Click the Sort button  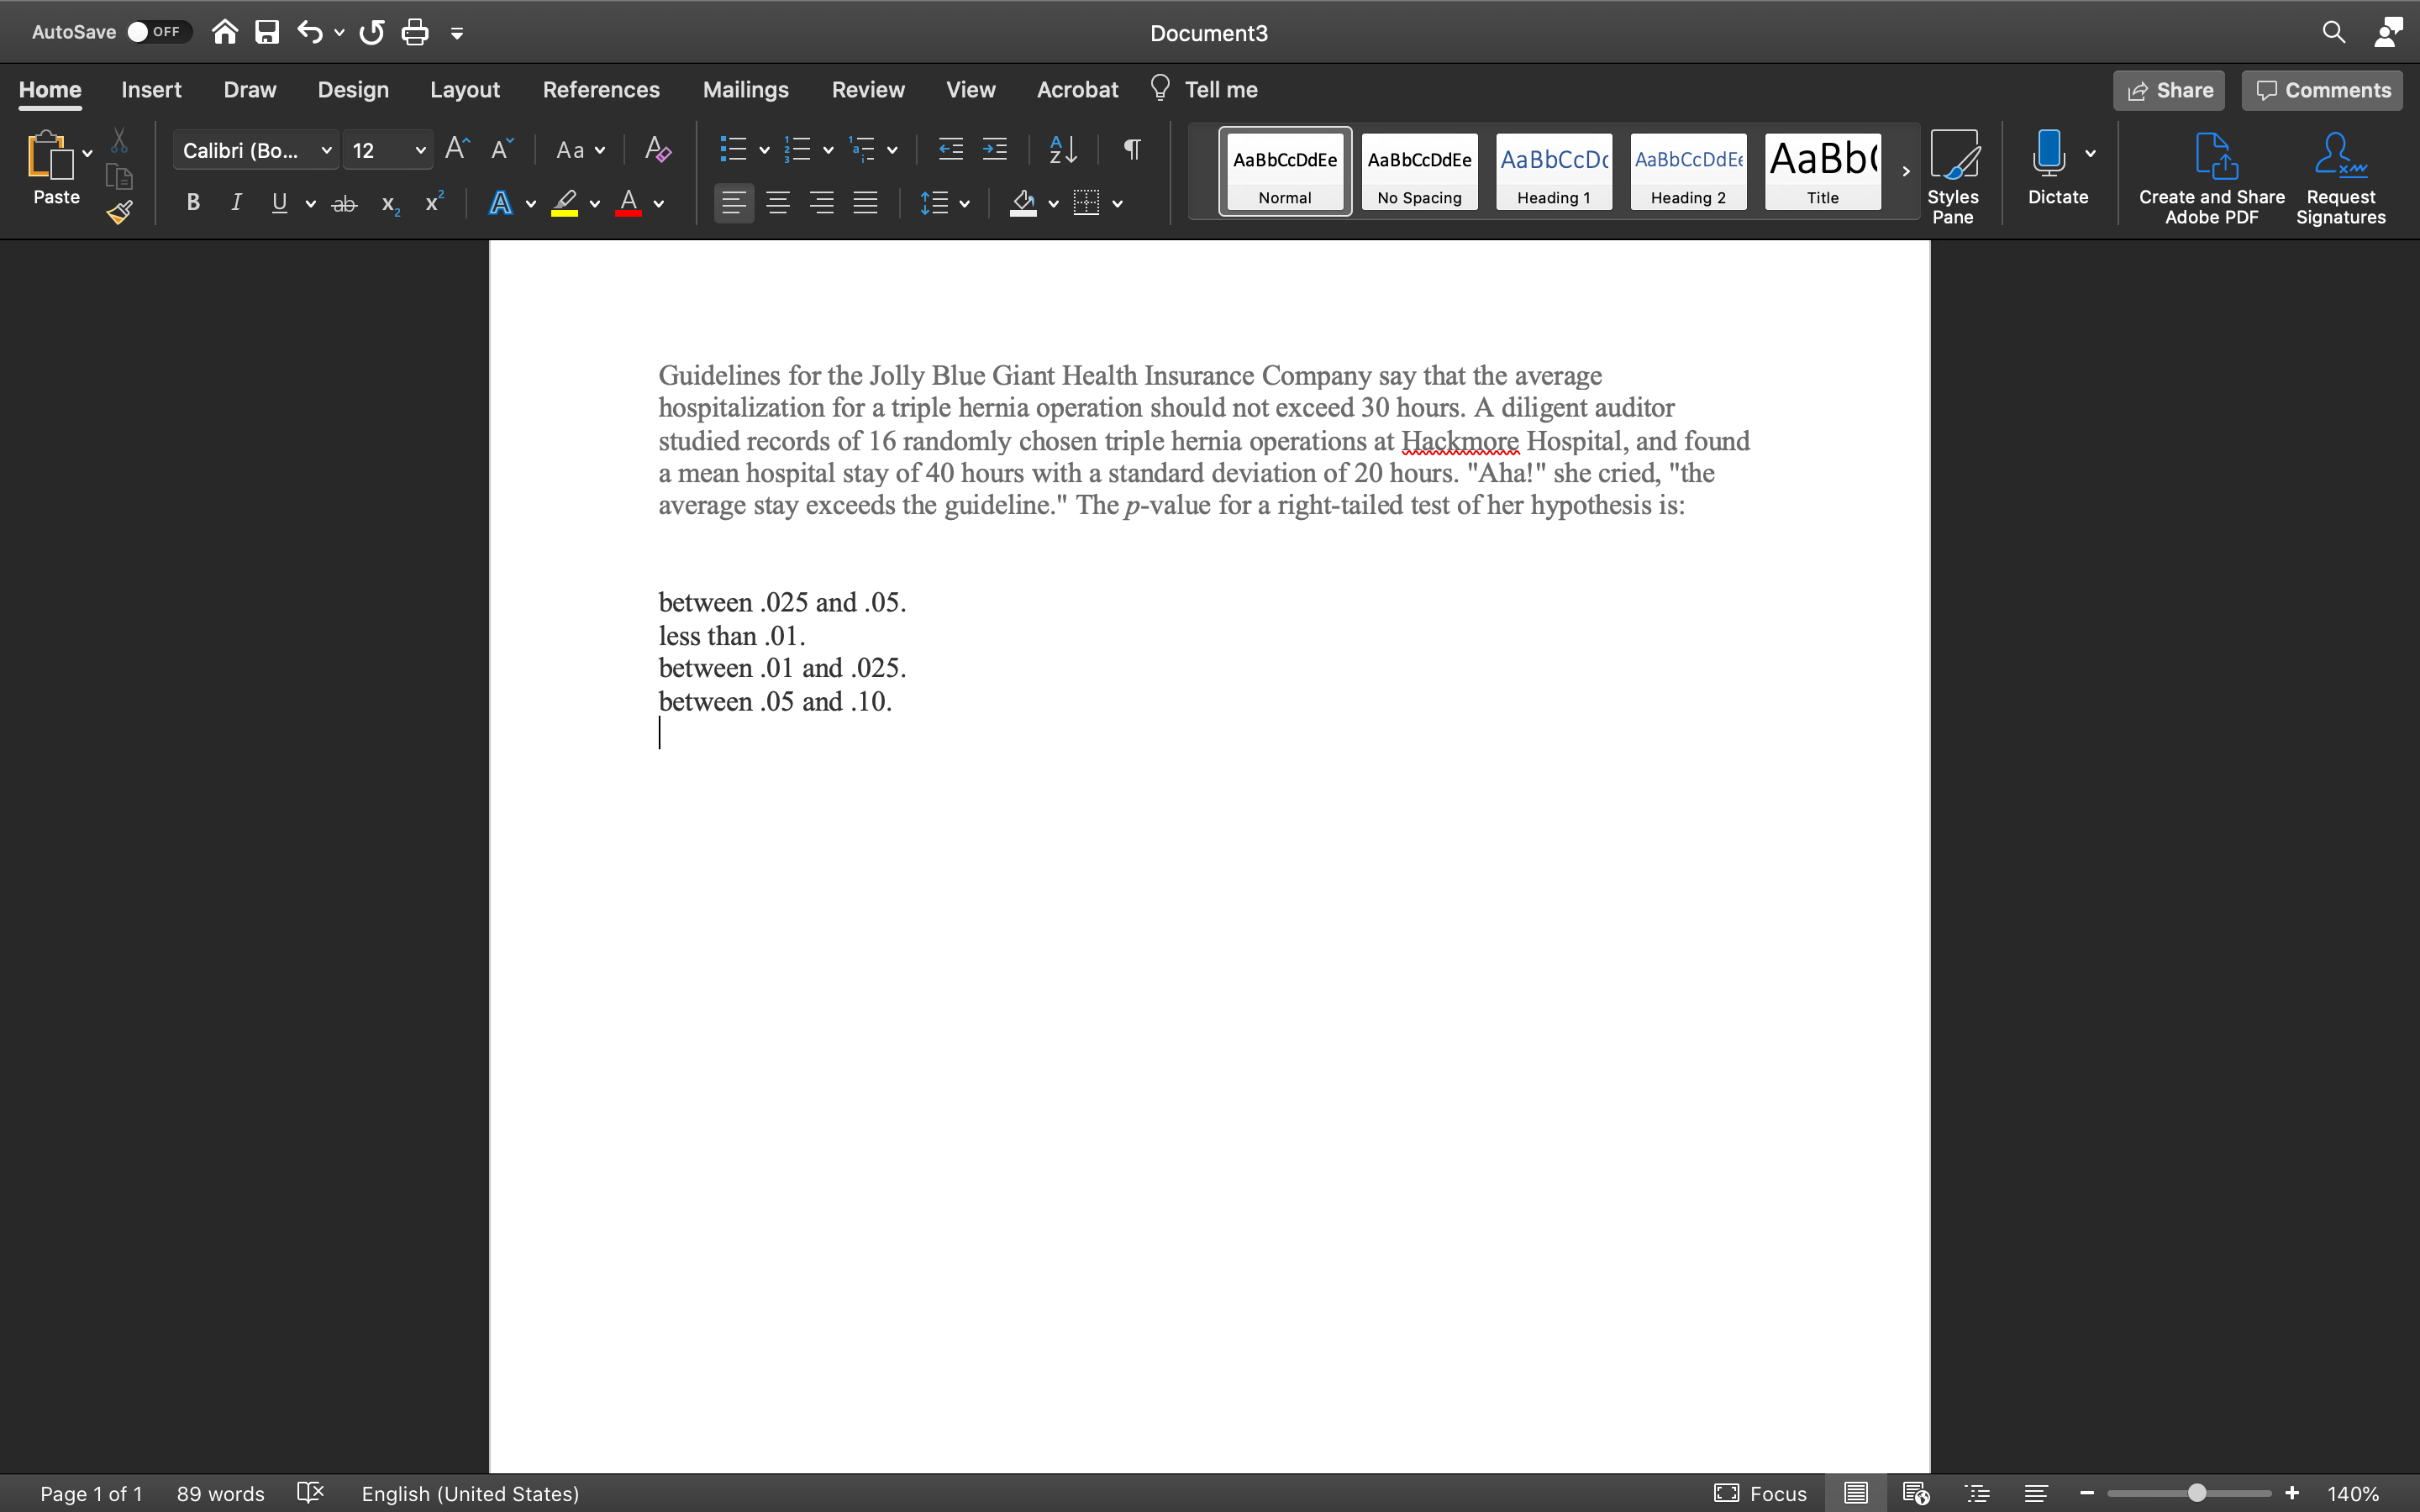(1062, 149)
